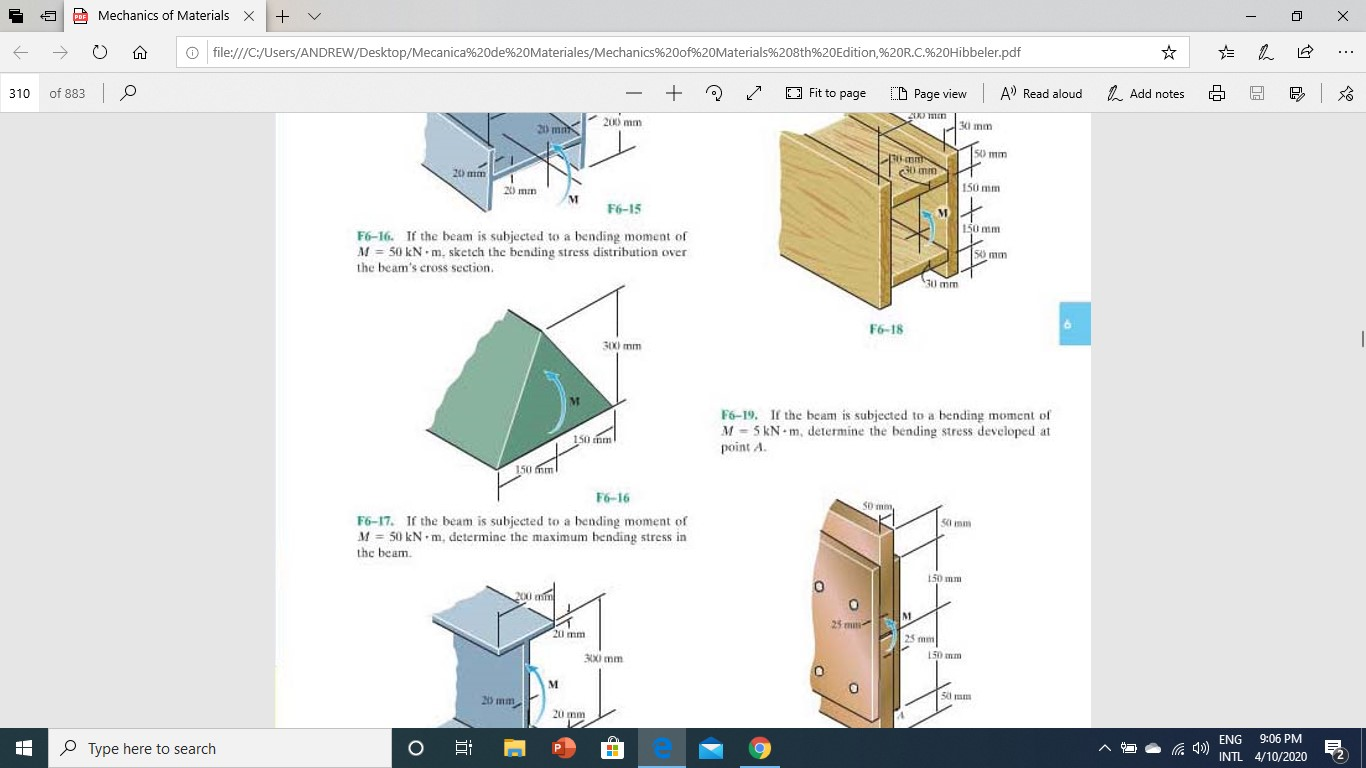Screen dimensions: 1366x768
Task: Switch to Edge taskbar icon
Action: (x=661, y=748)
